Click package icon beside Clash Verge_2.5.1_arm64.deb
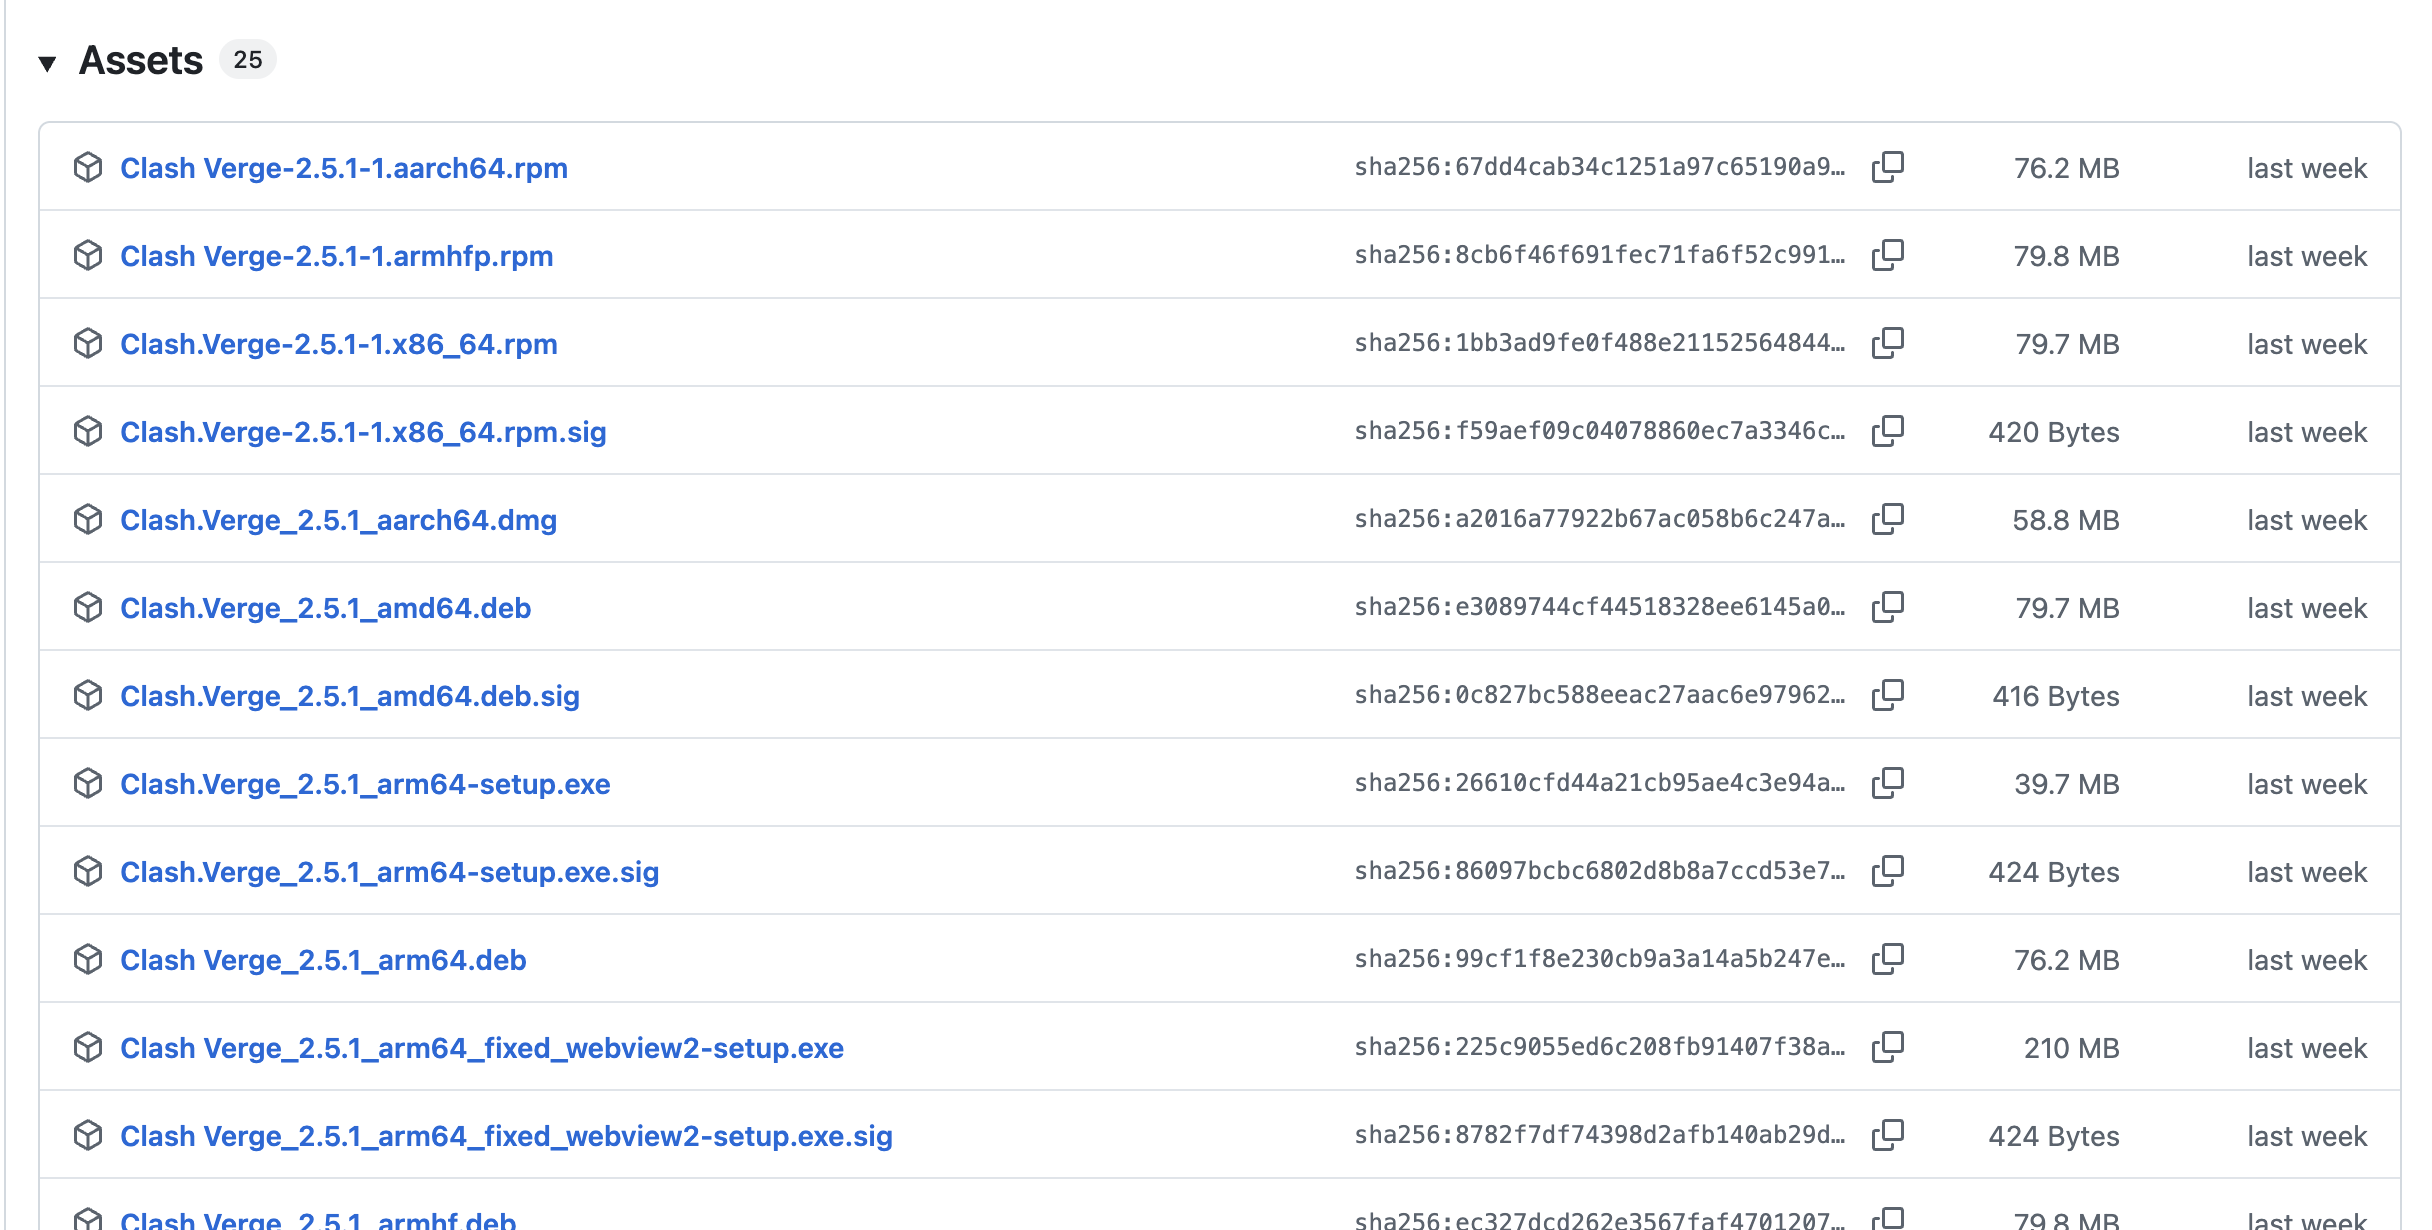 click(x=88, y=959)
